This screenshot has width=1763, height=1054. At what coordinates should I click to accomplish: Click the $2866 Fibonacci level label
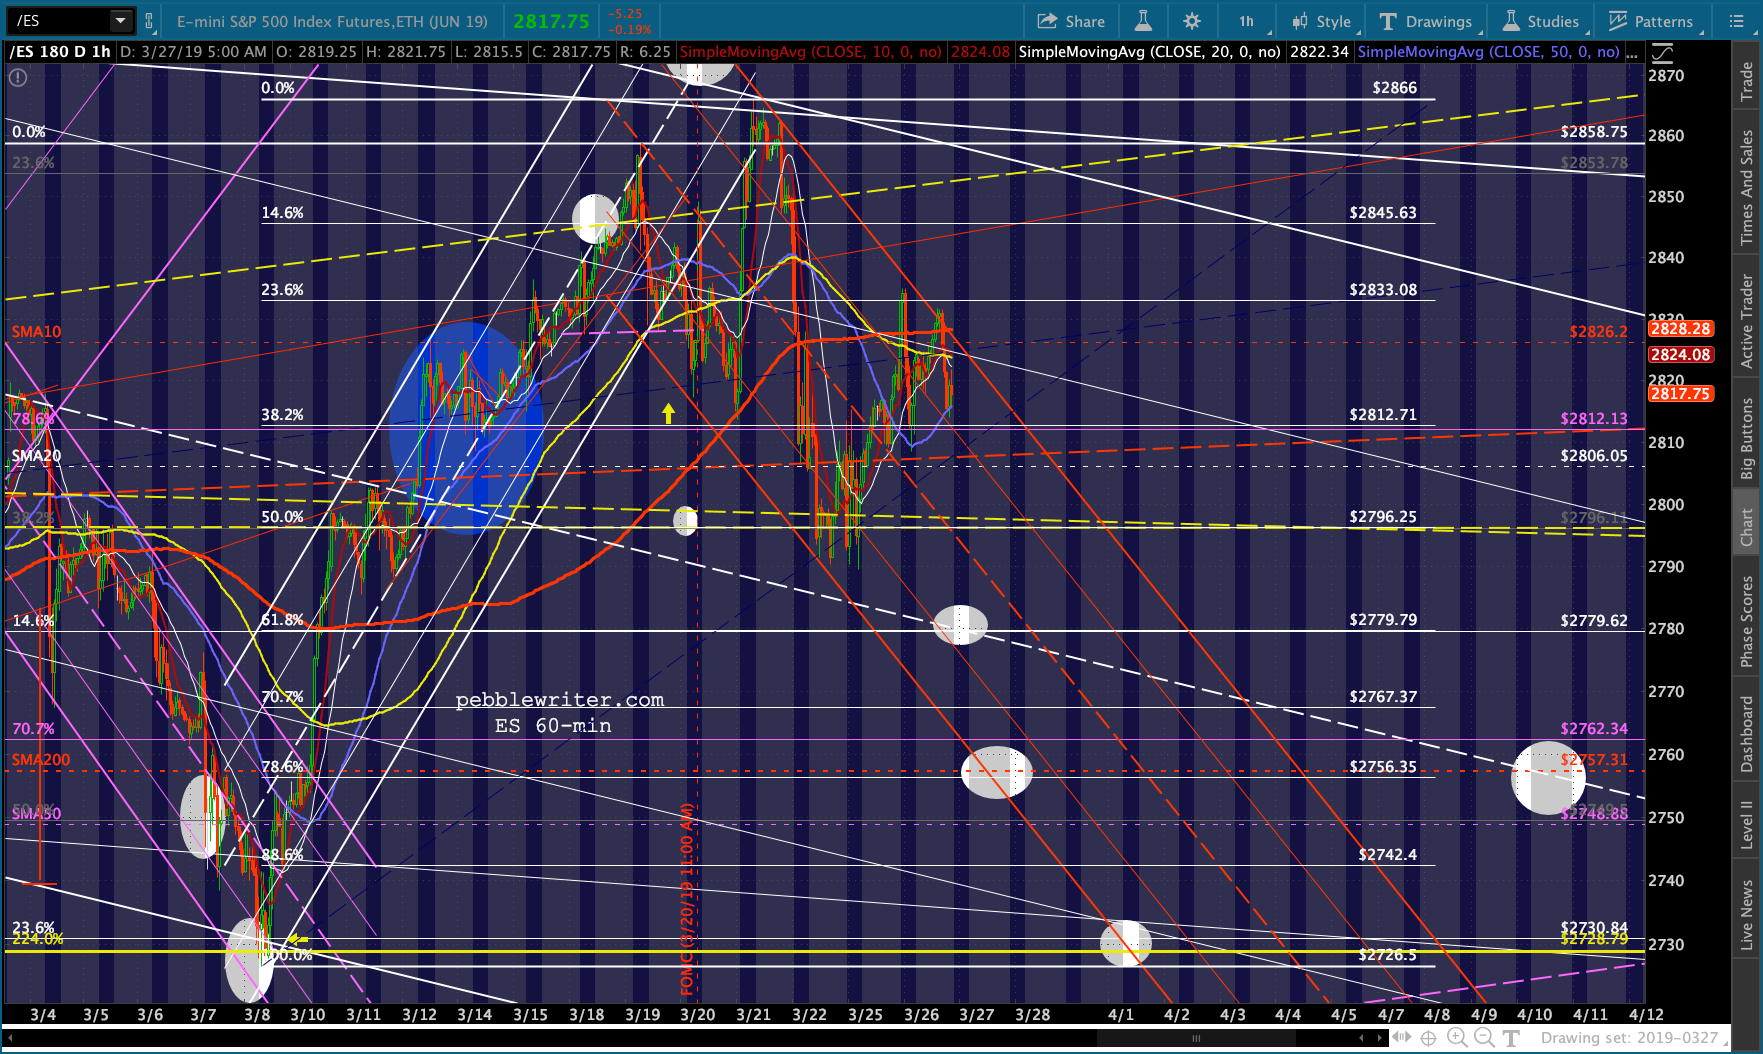click(x=1394, y=88)
